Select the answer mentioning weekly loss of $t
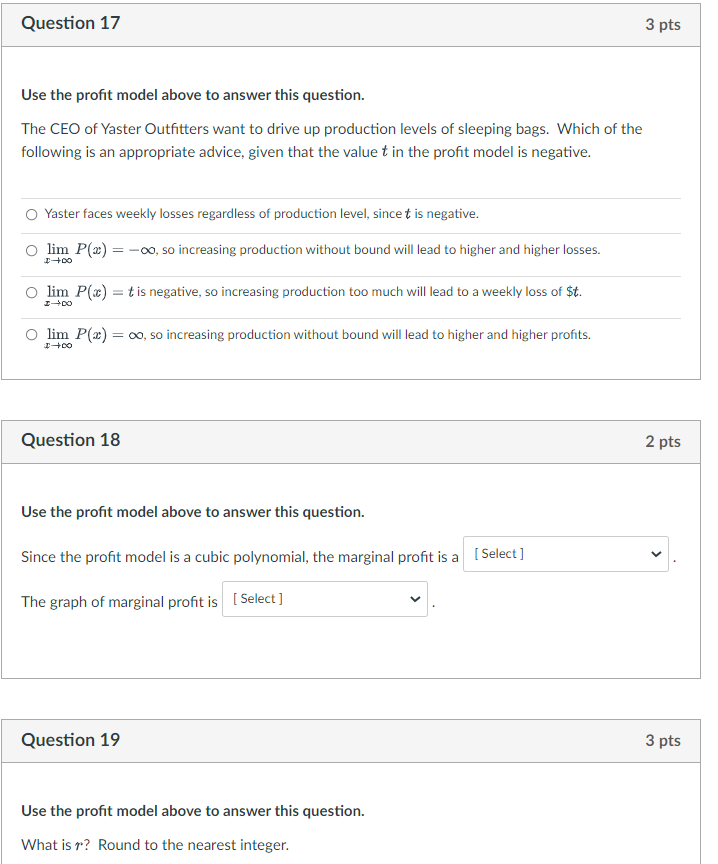Image resolution: width=718 pixels, height=864 pixels. [31, 292]
